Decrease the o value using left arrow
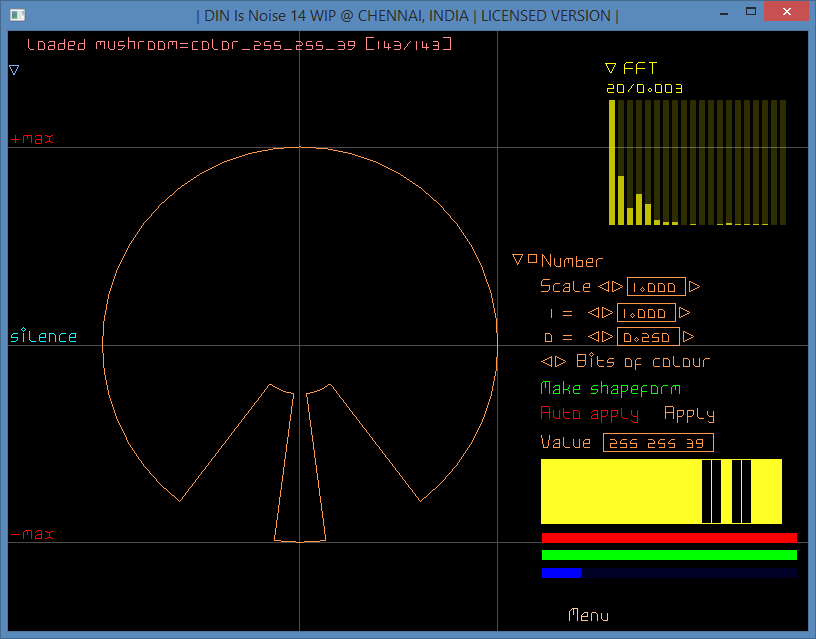The width and height of the screenshot is (816, 639). click(596, 337)
